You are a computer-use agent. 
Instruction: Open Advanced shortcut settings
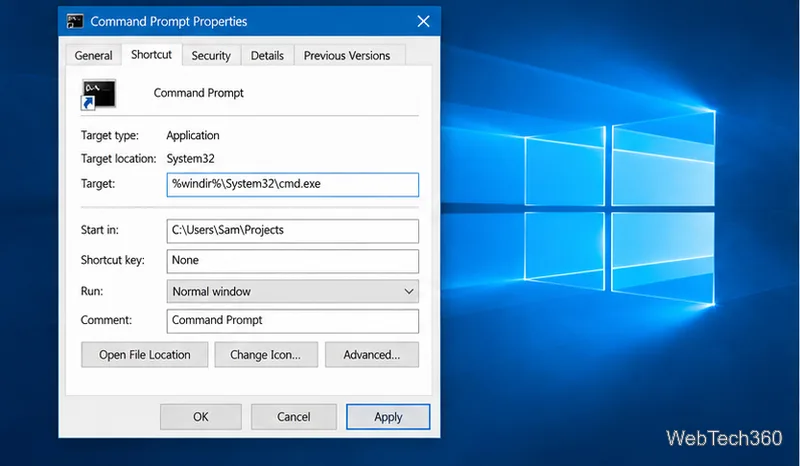coord(372,355)
